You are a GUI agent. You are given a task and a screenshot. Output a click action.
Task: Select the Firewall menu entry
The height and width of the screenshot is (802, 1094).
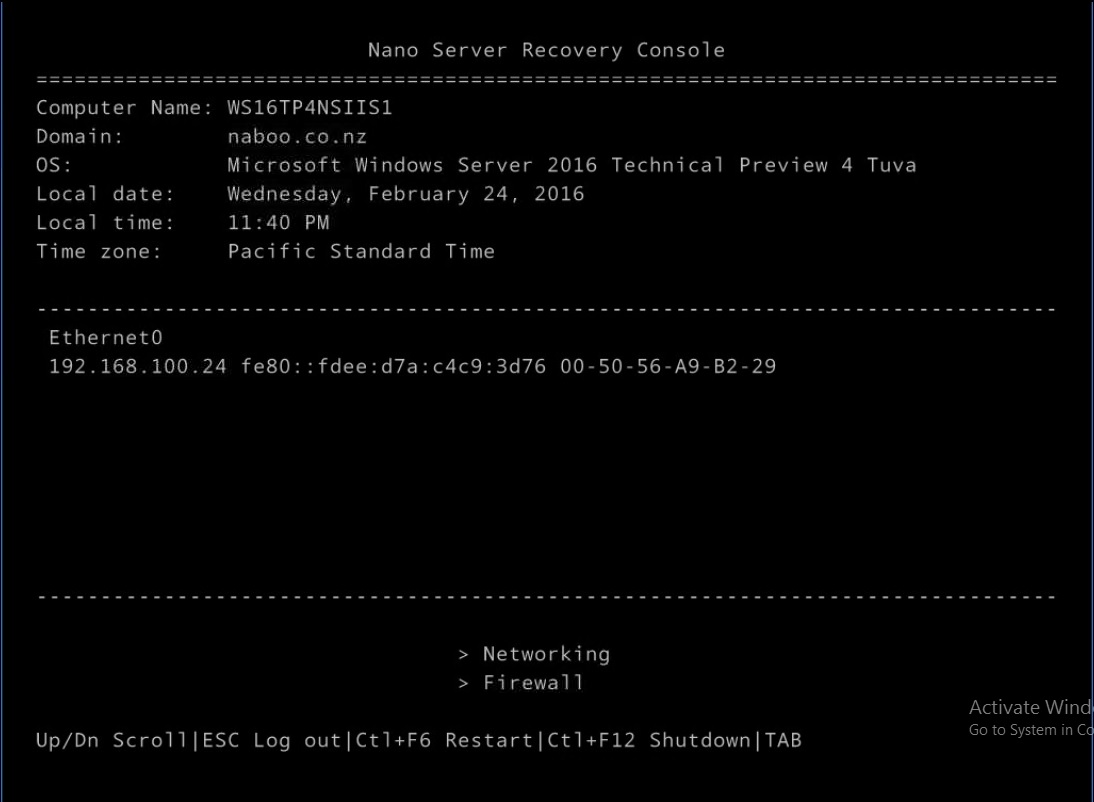(533, 683)
